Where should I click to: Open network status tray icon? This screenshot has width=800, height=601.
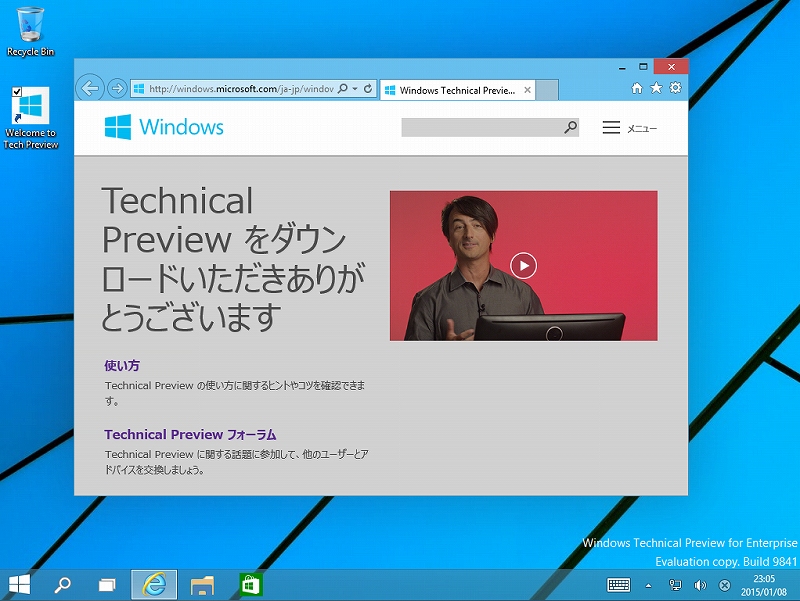(x=675, y=585)
